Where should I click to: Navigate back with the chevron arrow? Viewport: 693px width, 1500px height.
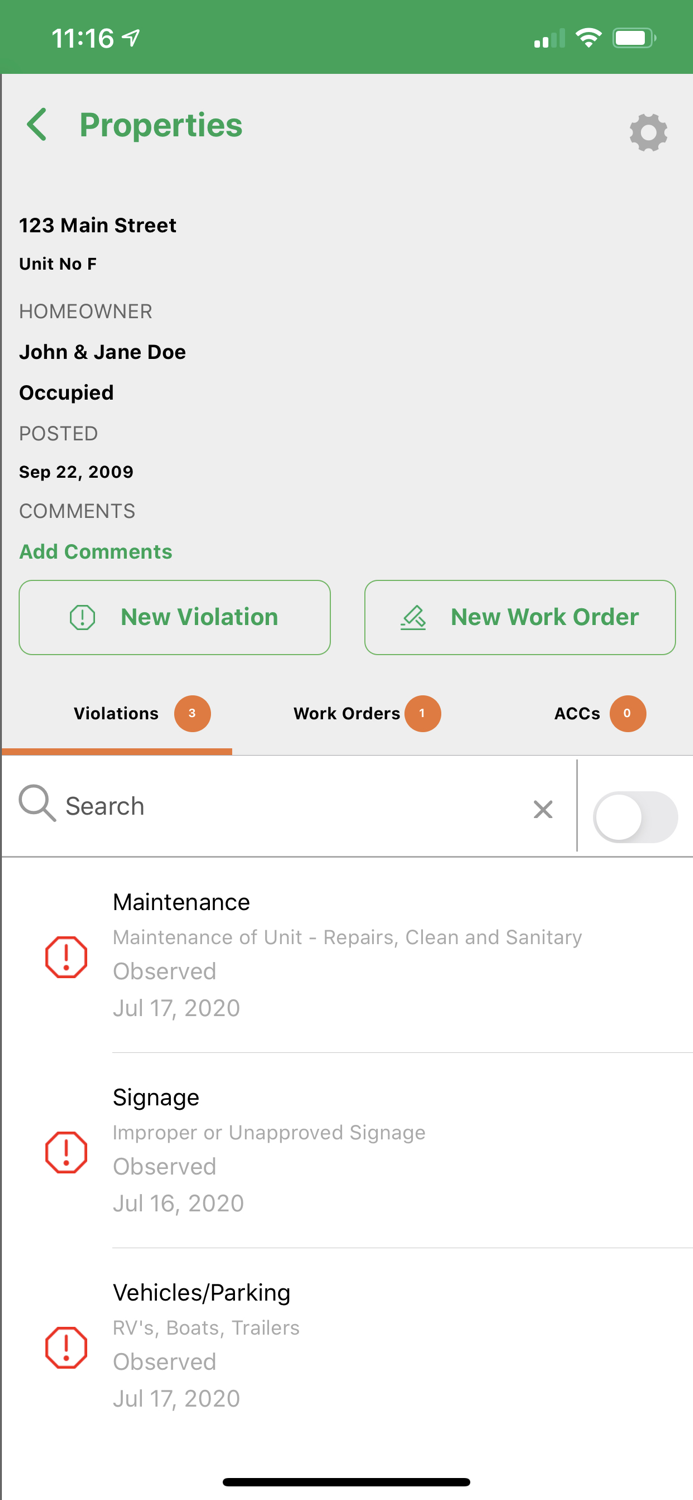(x=36, y=125)
